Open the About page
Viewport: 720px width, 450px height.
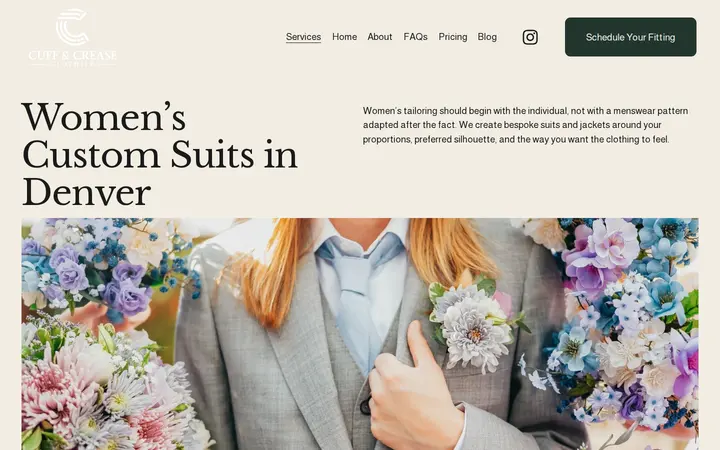[x=380, y=37]
